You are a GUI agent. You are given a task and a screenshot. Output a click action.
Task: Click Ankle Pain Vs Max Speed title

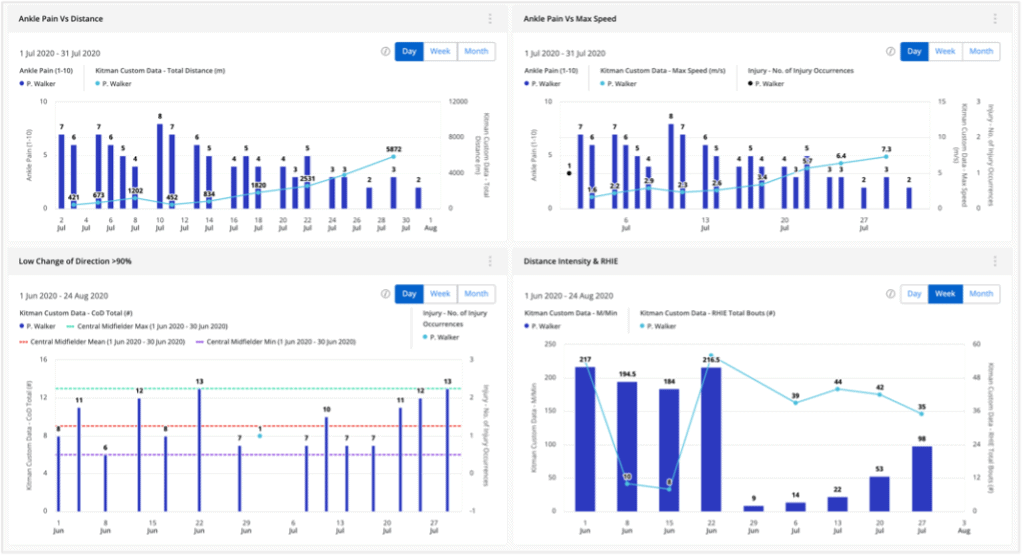[569, 19]
